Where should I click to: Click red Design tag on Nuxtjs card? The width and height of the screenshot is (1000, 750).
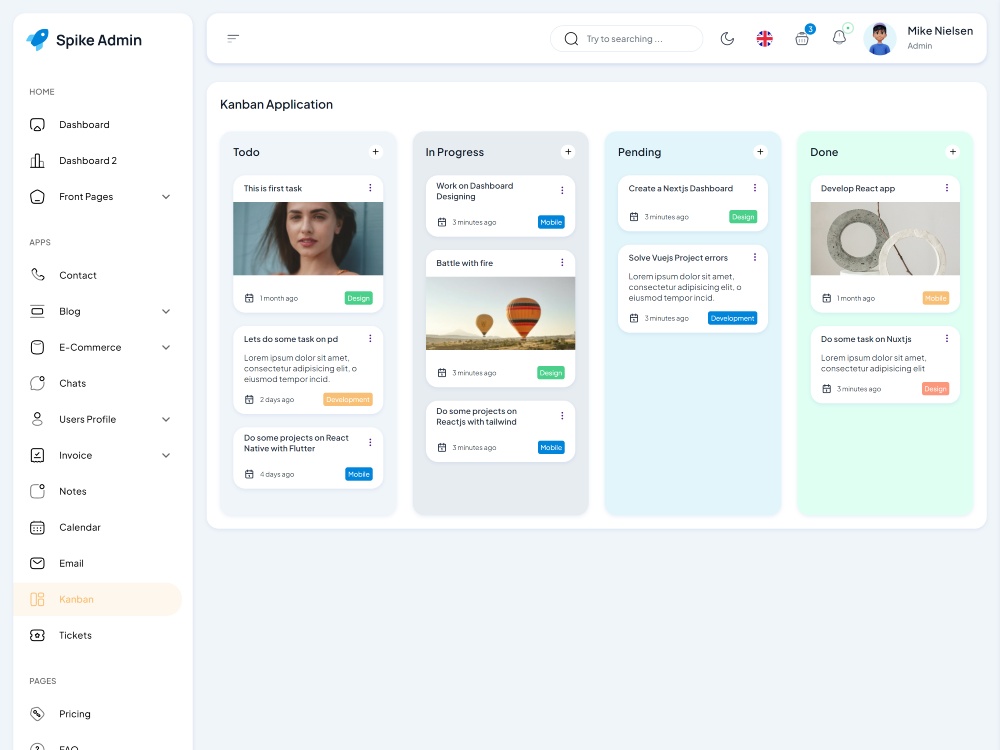tap(936, 389)
